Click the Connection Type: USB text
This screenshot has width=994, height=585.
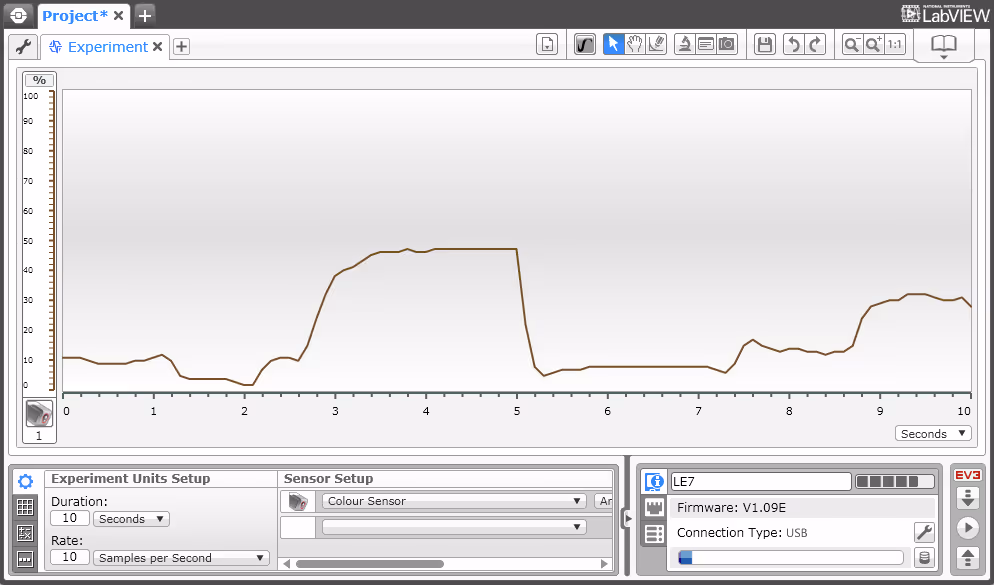(x=742, y=533)
